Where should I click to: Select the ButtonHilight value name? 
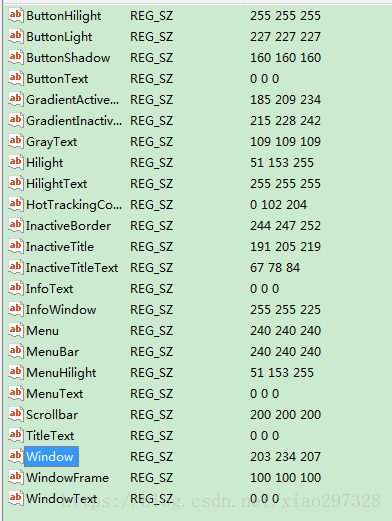coord(64,16)
